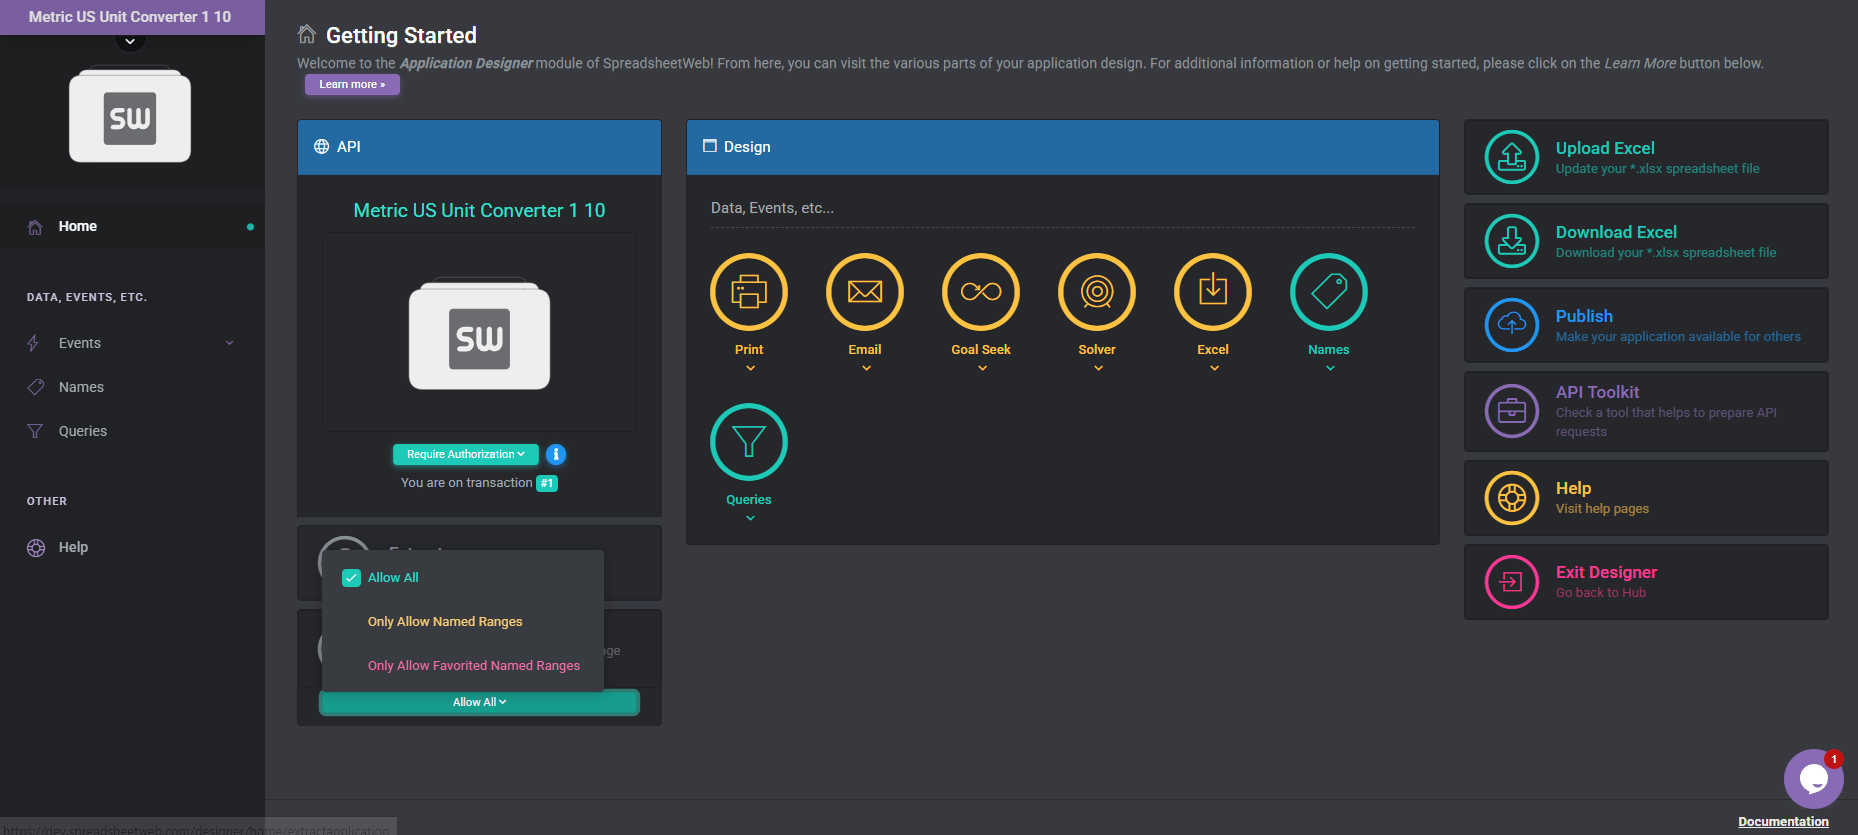This screenshot has width=1858, height=835.
Task: Select the Solver target icon
Action: click(1096, 292)
